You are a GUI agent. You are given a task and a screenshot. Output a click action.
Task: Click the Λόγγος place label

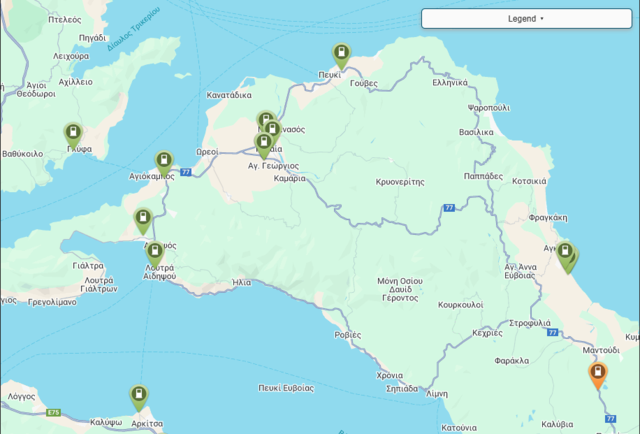(x=22, y=397)
